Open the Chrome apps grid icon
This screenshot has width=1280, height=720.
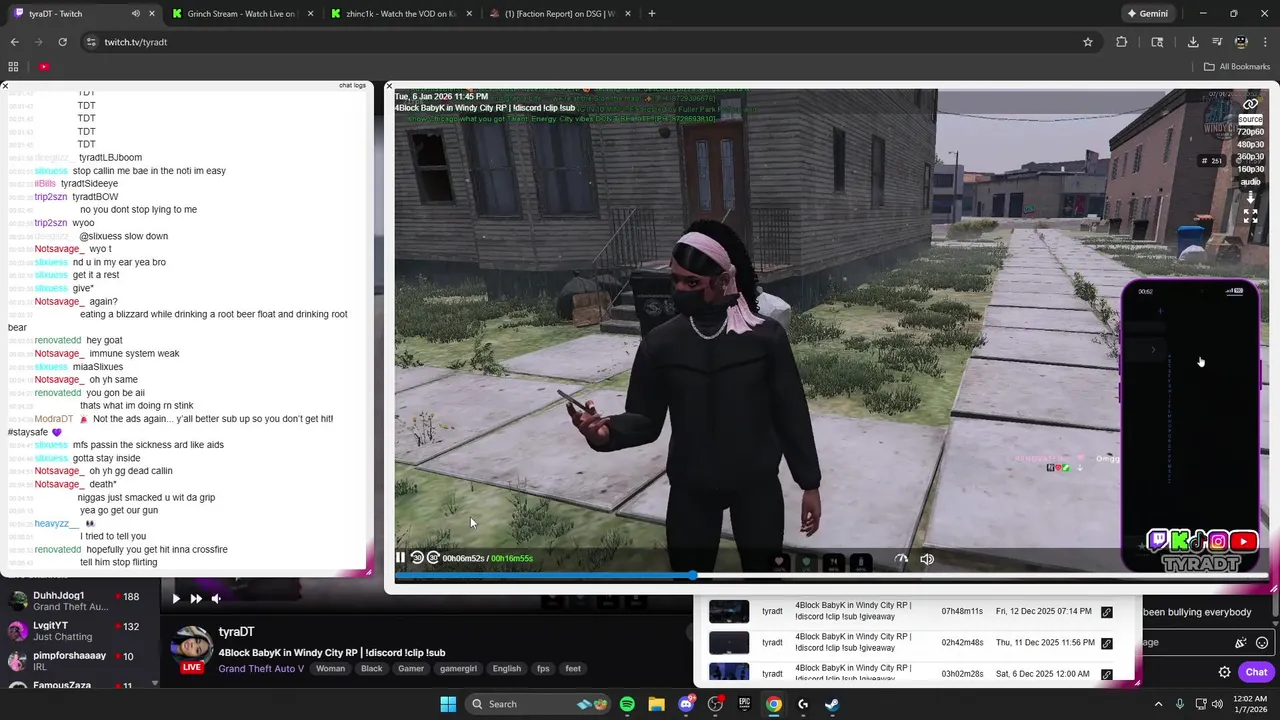click(x=13, y=66)
